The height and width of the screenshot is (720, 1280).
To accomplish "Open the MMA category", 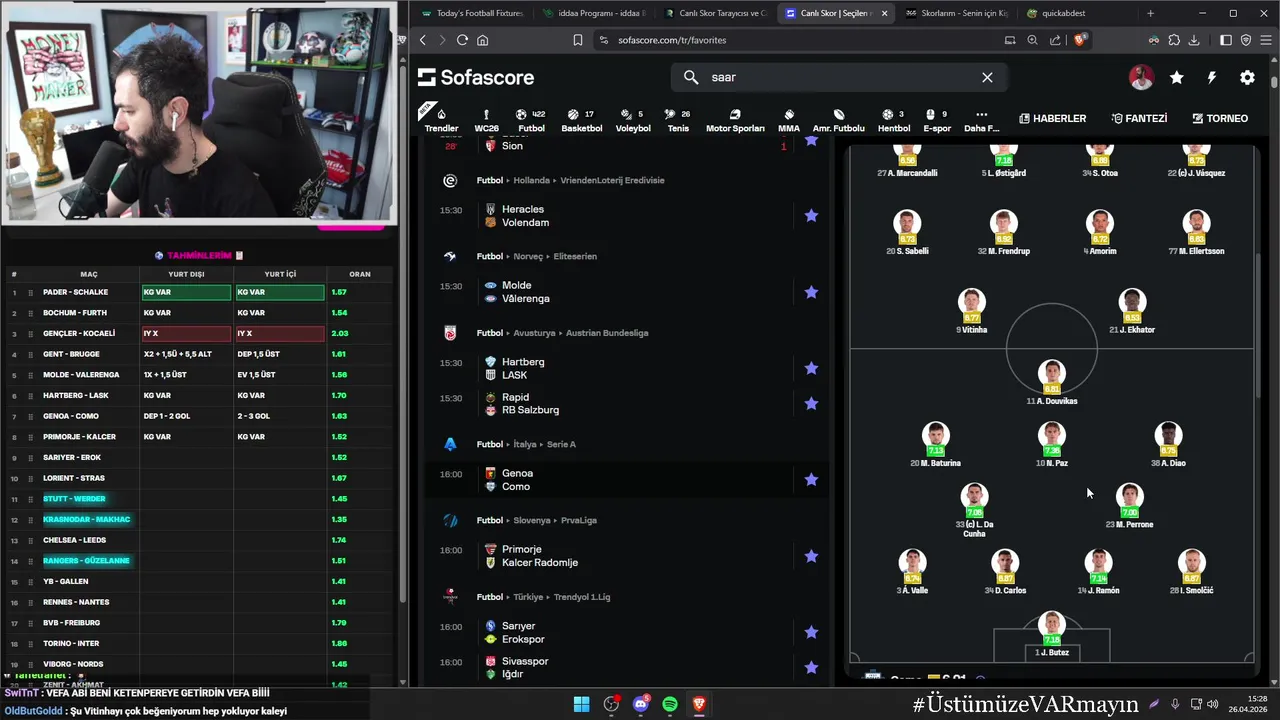I will [x=789, y=120].
